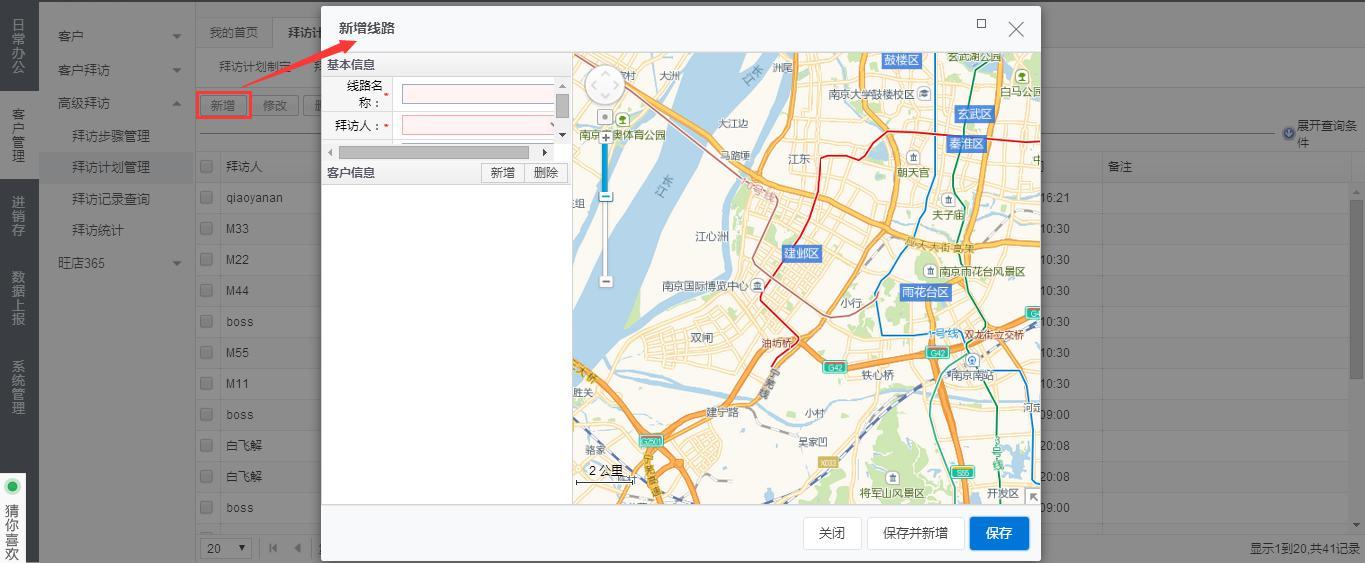
Task: Click the 猜你喜欢 green dot icon
Action: [12, 487]
